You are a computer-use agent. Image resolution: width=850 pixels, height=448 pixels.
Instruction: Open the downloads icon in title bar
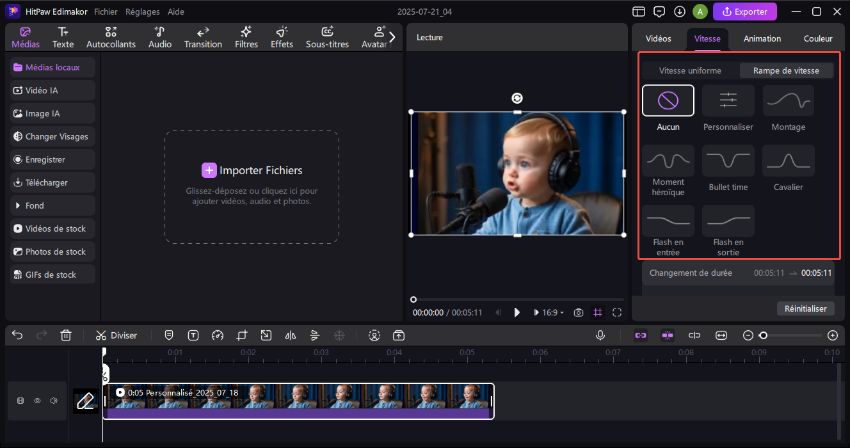pyautogui.click(x=679, y=11)
